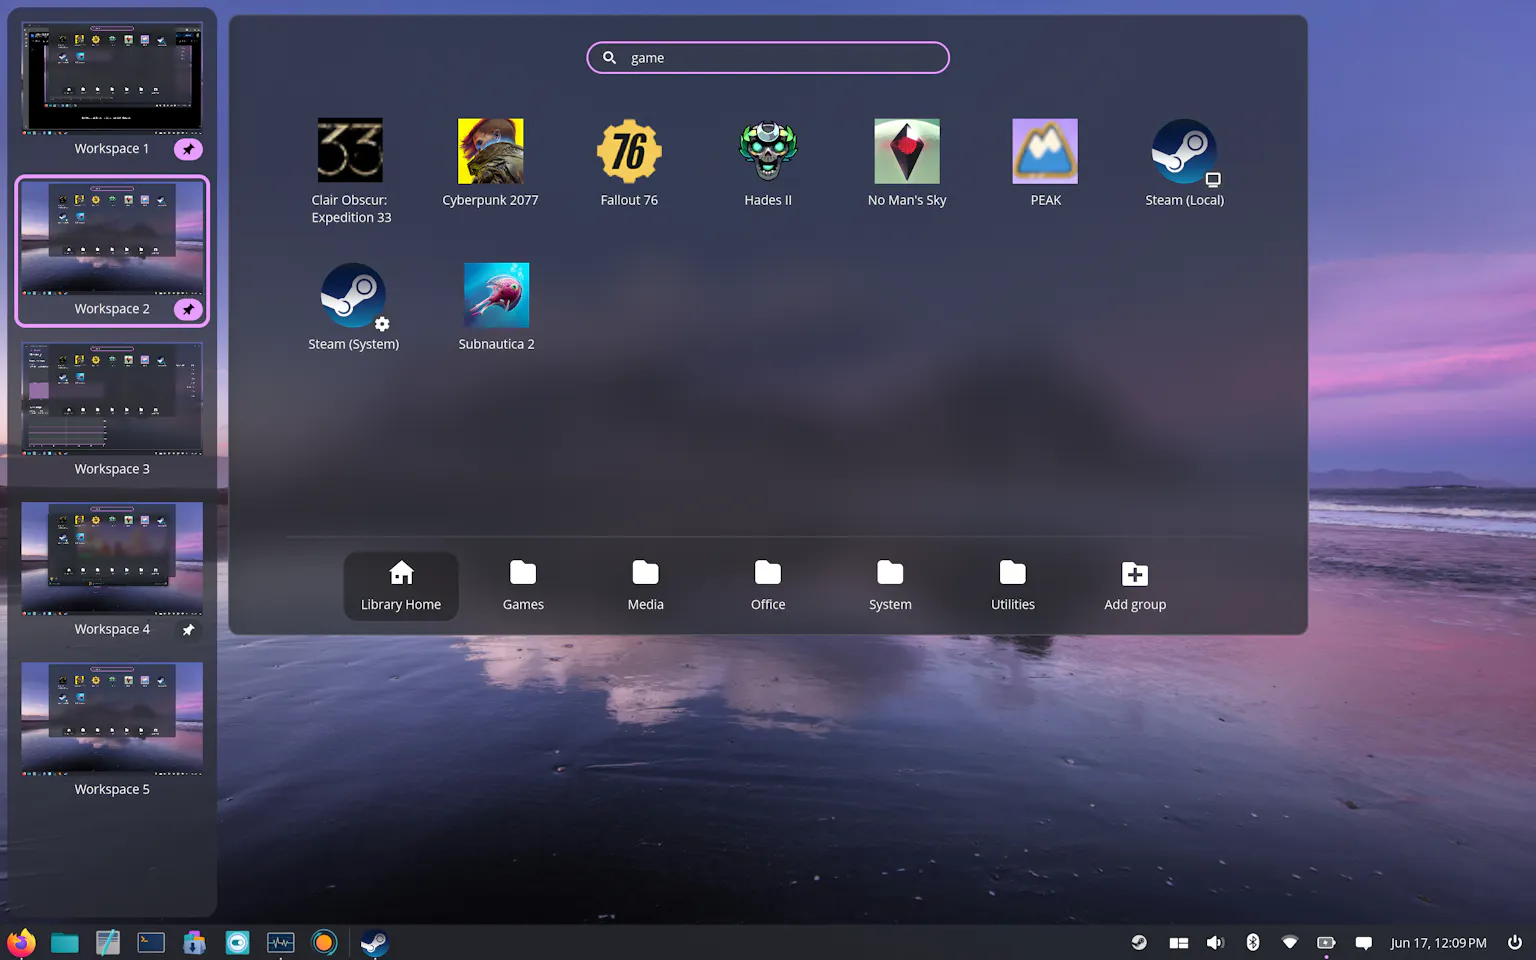Click Add group button

tap(1135, 586)
